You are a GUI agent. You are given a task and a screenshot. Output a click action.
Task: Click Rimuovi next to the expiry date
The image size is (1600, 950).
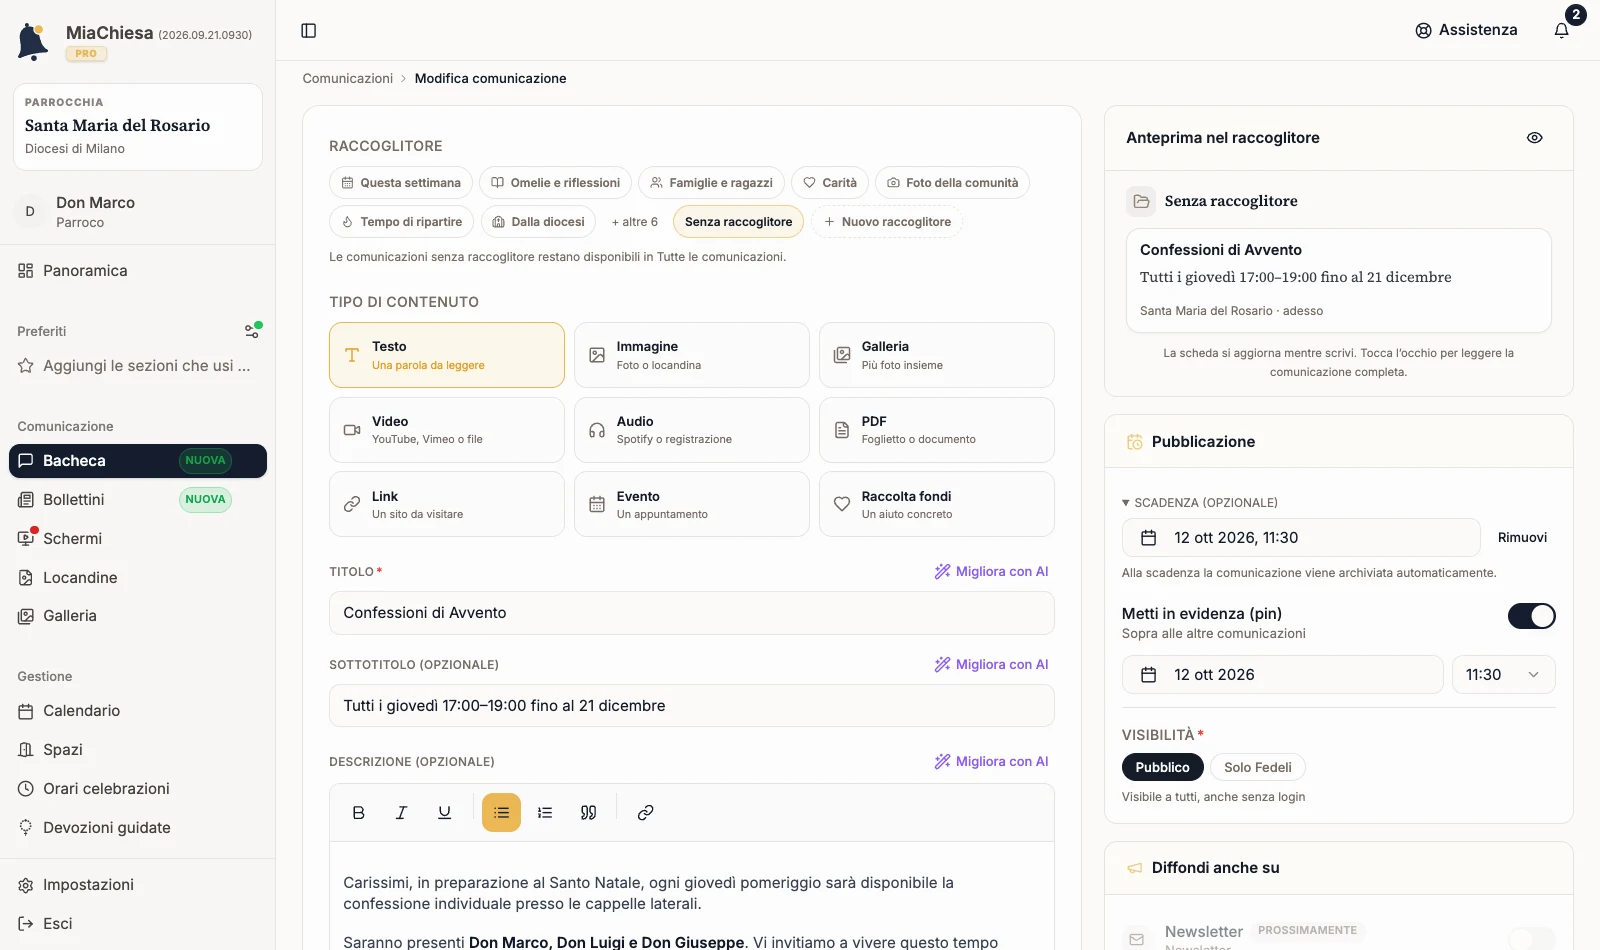coord(1522,538)
